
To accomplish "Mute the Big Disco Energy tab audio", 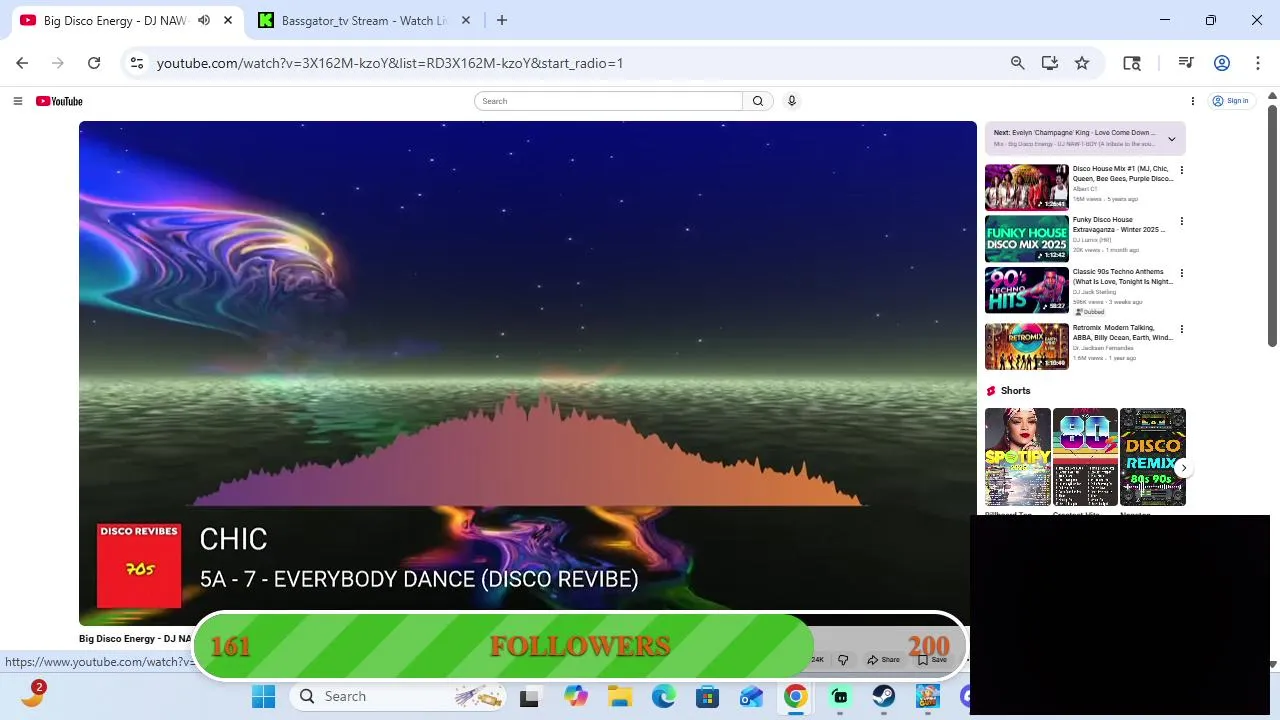I will 204,20.
